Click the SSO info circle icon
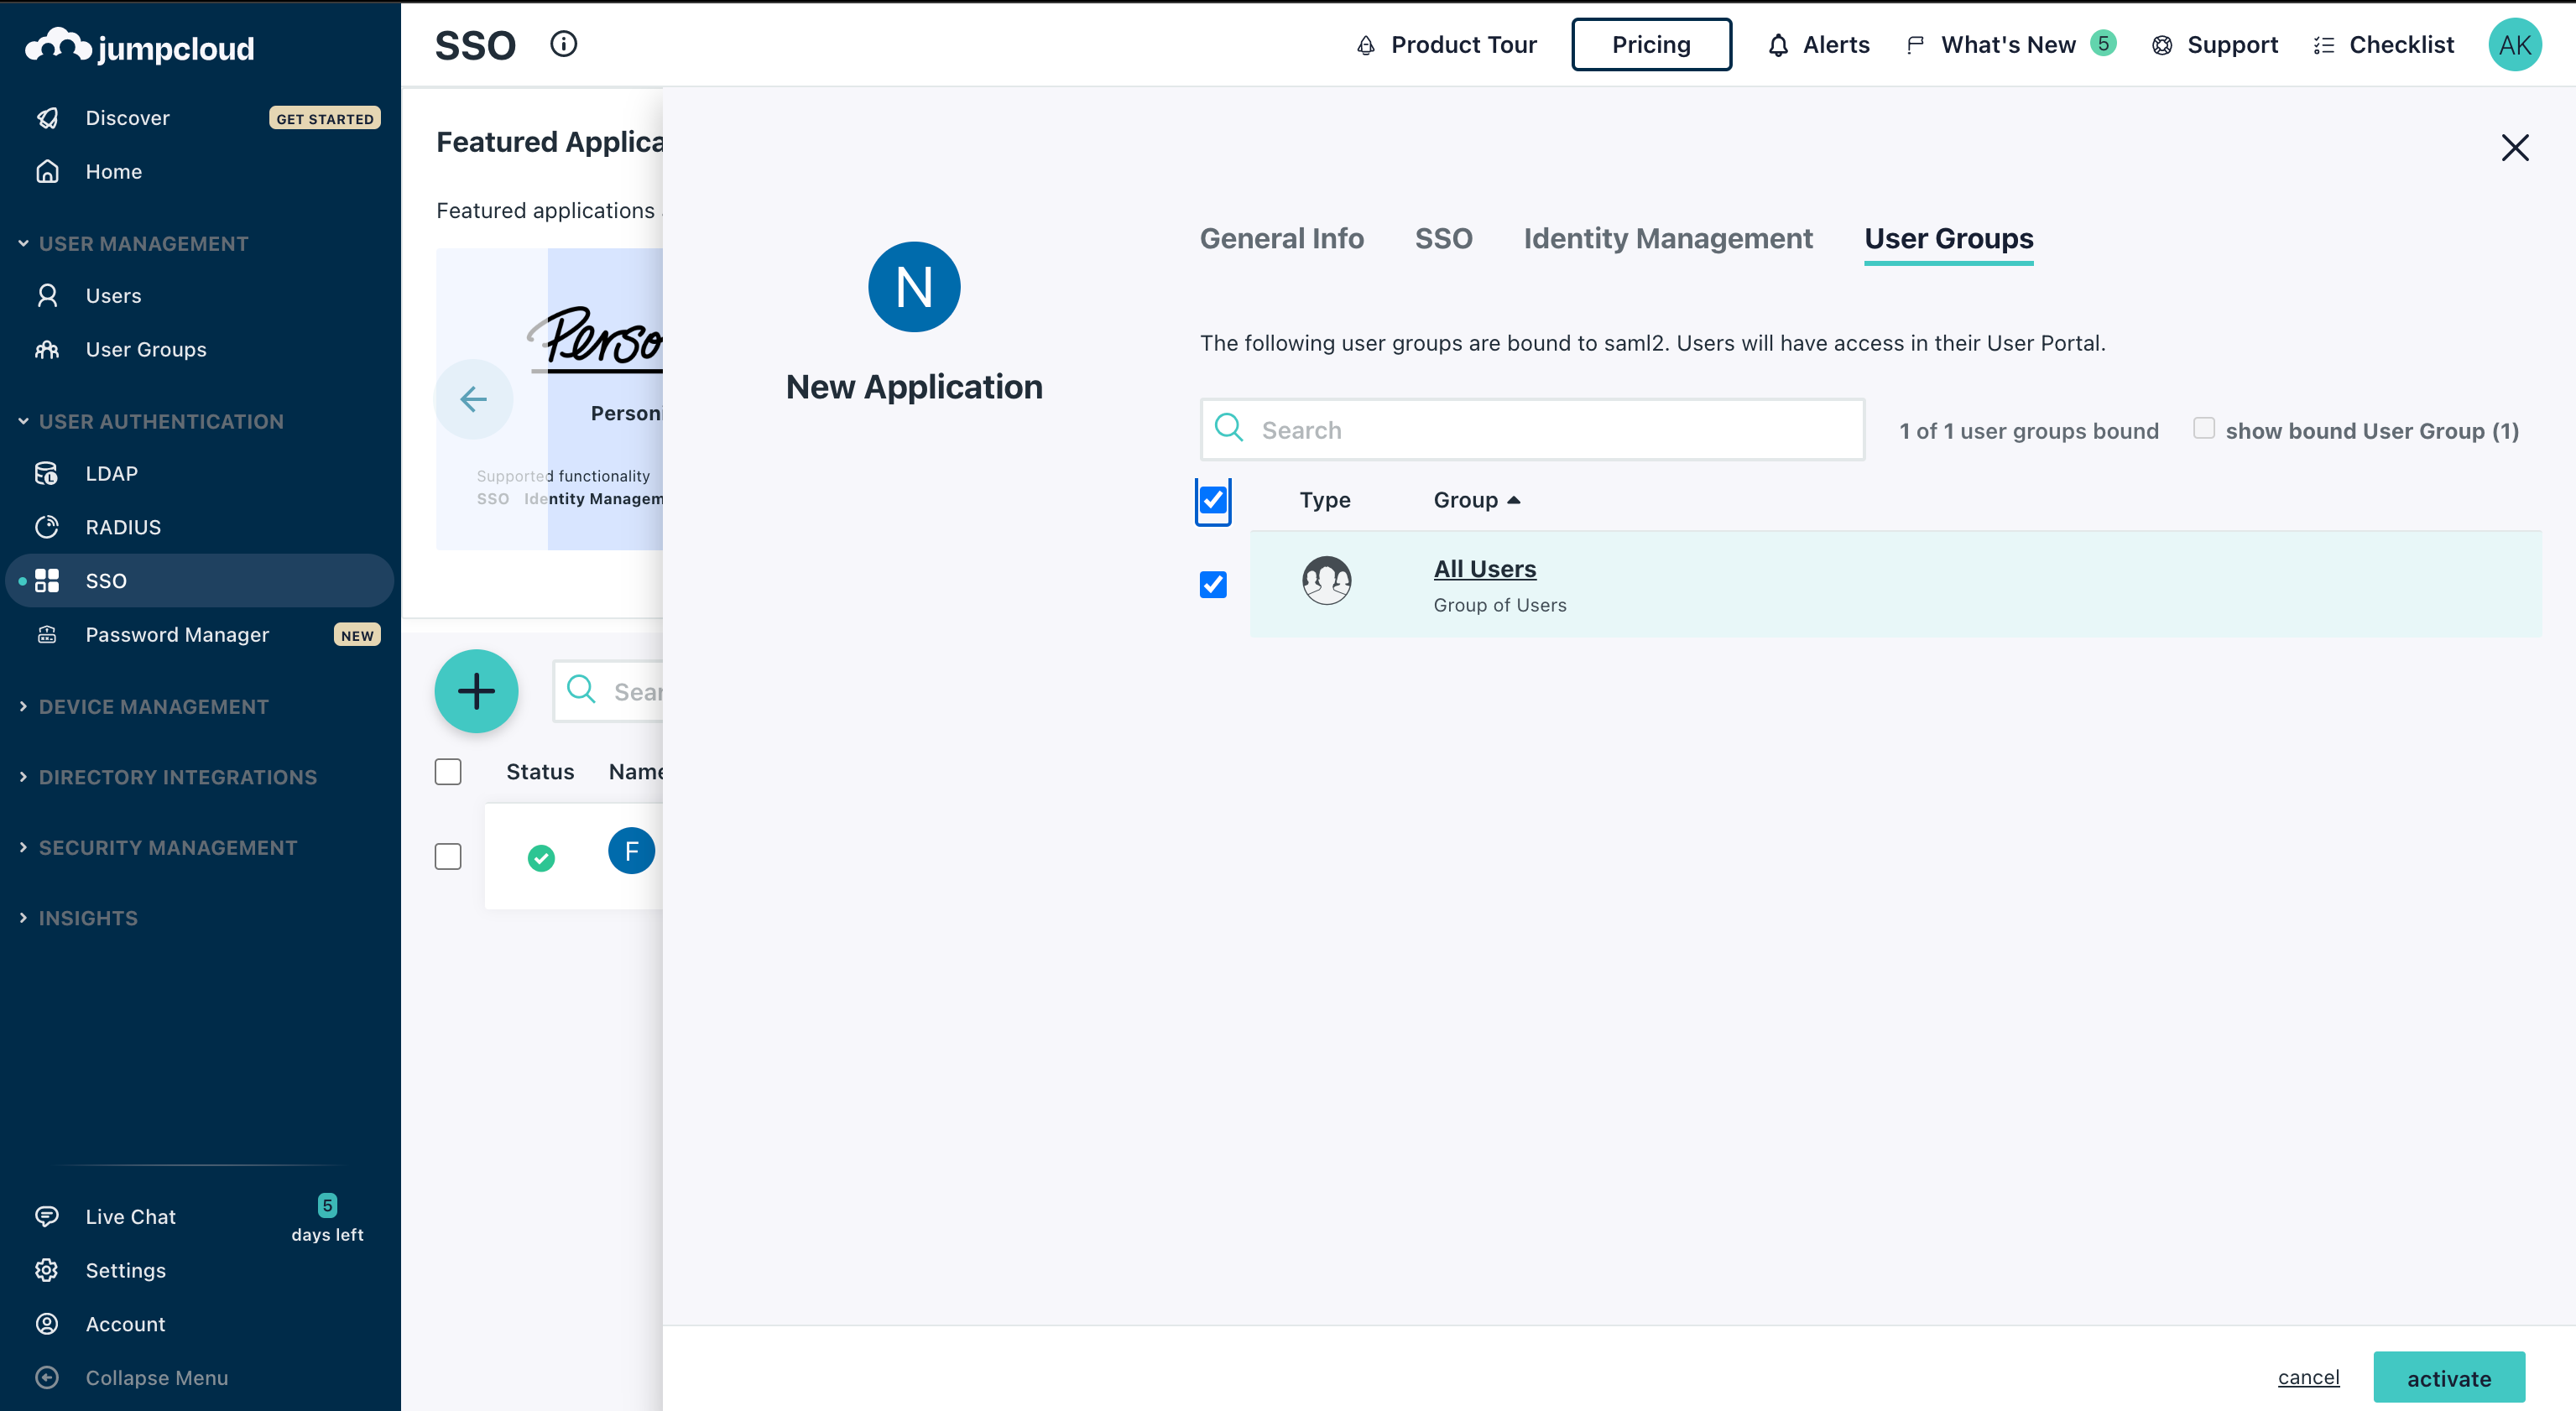The width and height of the screenshot is (2576, 1411). click(x=563, y=44)
